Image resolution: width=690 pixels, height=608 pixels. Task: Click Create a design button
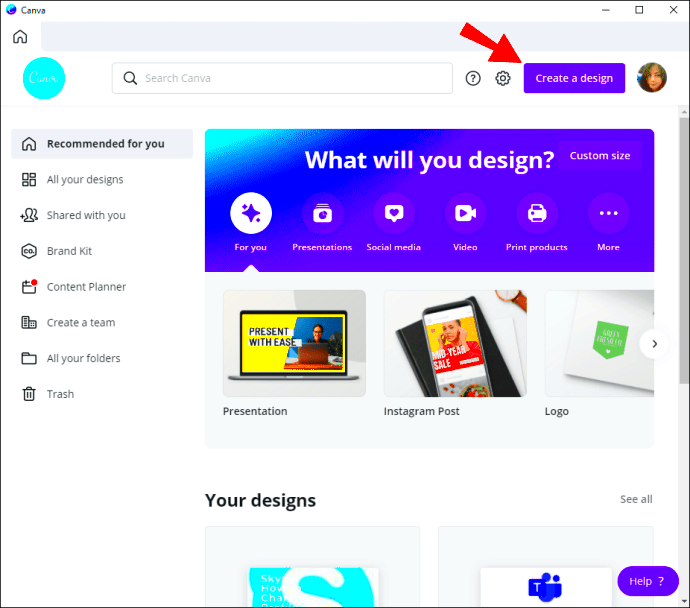pos(574,78)
